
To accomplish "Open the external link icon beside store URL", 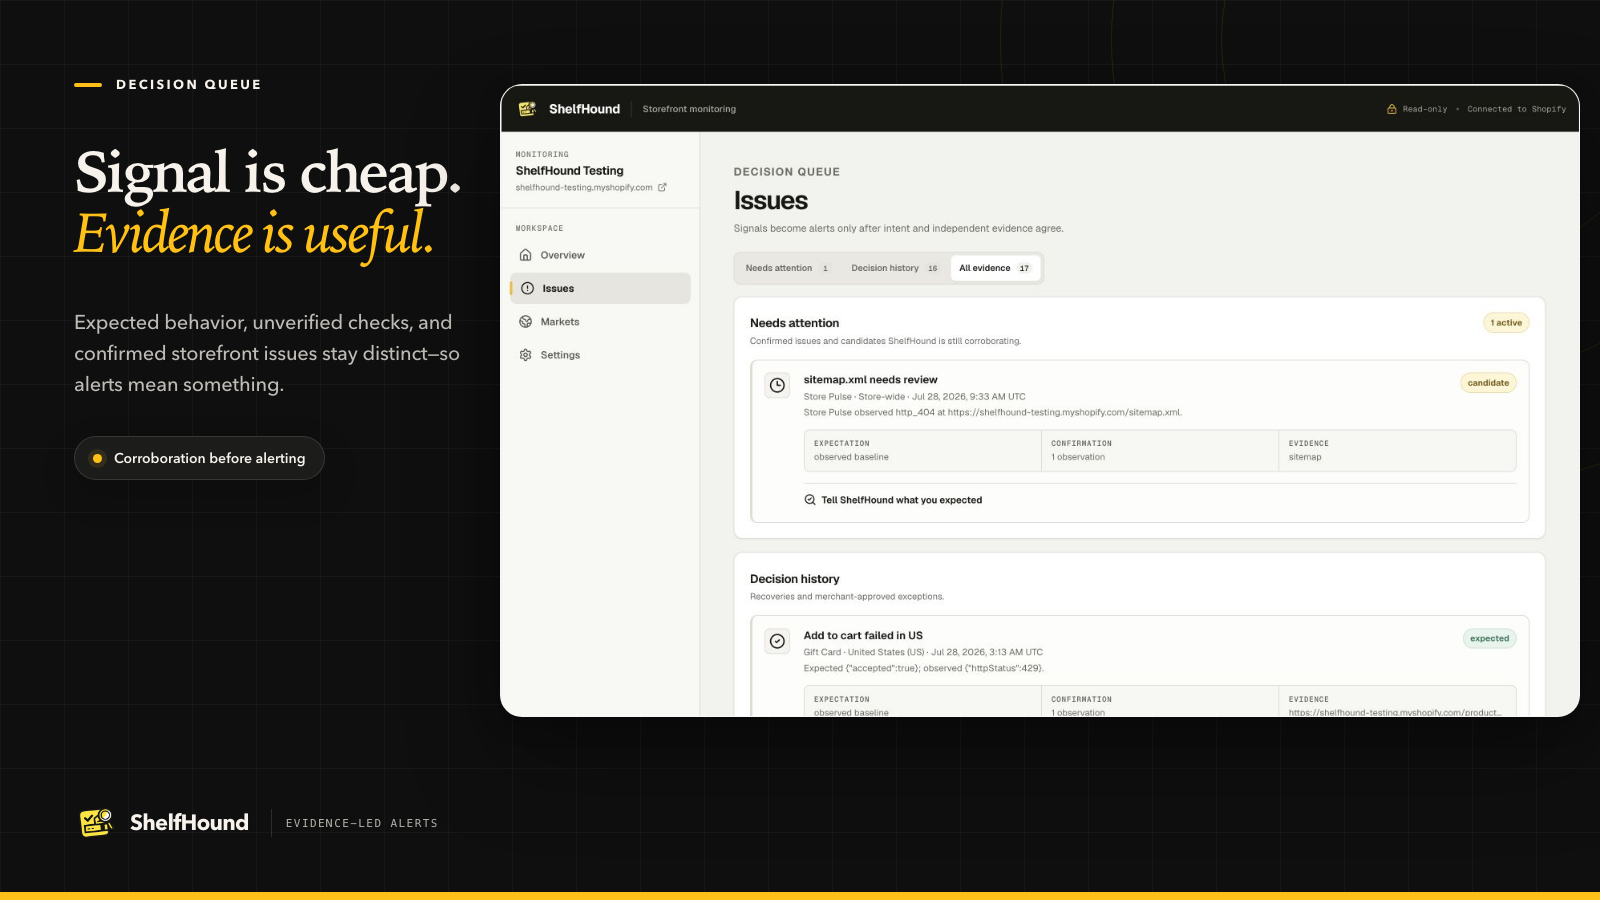I will pos(662,187).
